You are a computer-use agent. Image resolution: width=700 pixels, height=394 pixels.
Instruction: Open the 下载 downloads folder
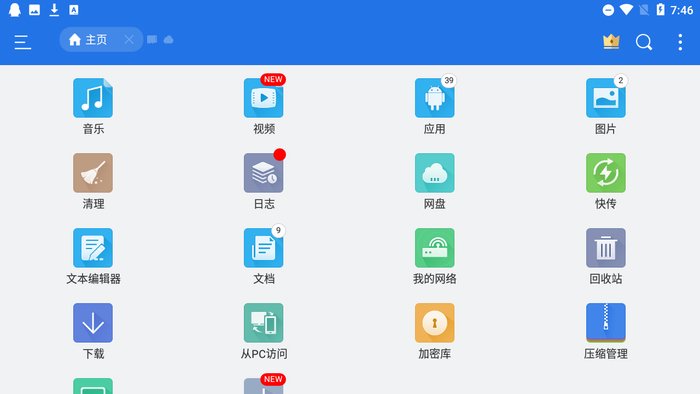coord(93,323)
